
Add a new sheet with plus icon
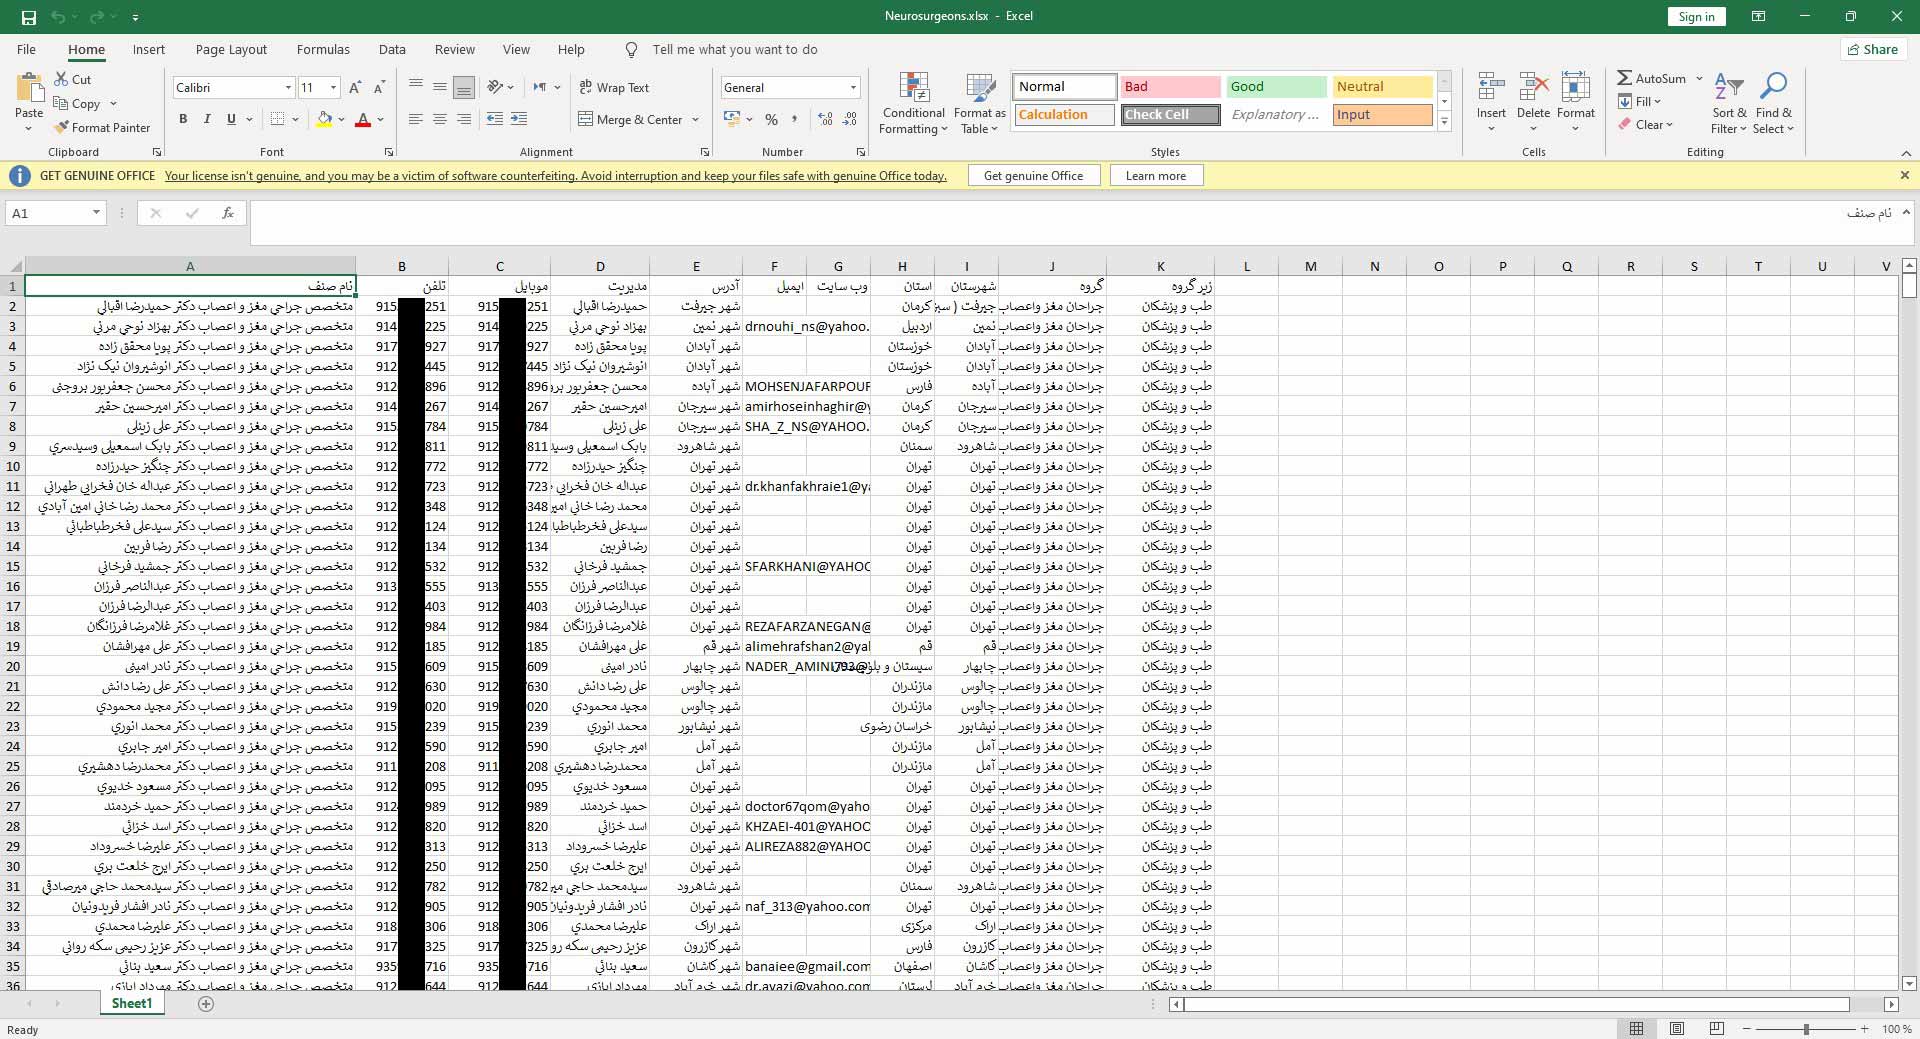click(x=206, y=1004)
